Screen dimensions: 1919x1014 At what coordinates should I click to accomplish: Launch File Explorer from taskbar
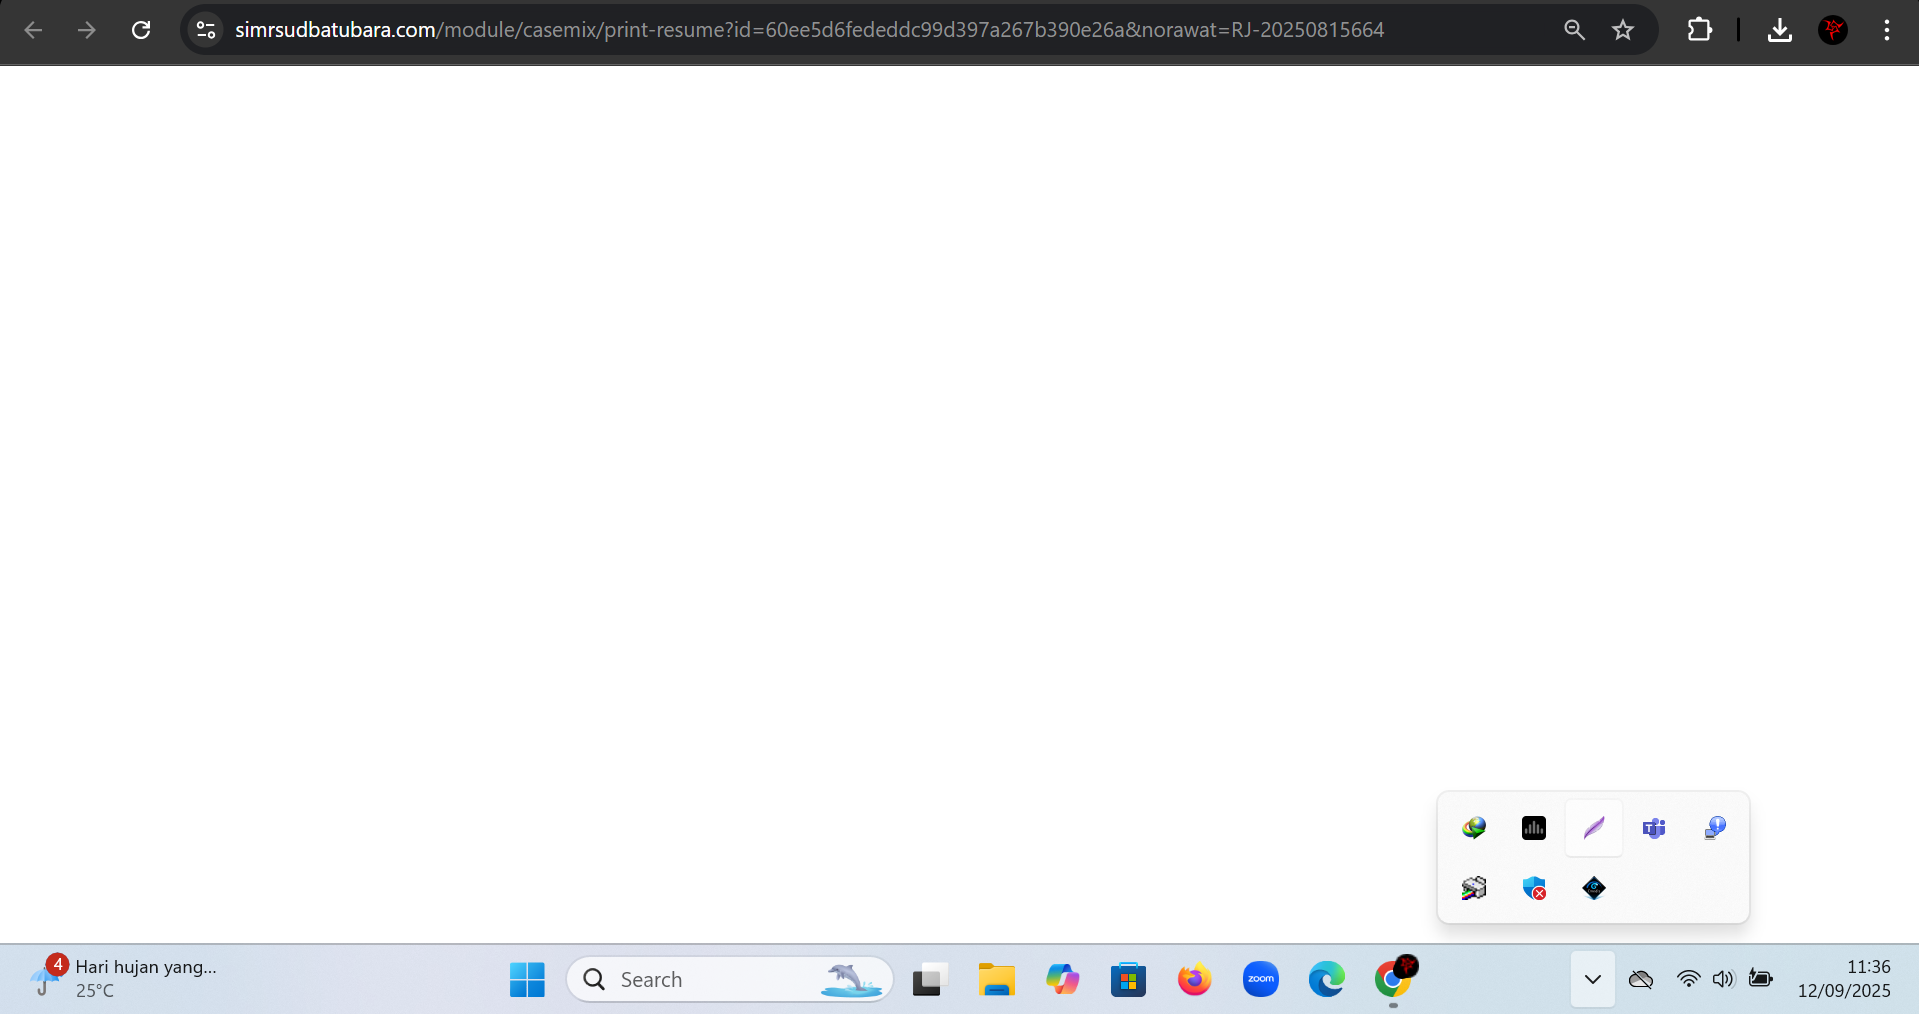(x=996, y=979)
